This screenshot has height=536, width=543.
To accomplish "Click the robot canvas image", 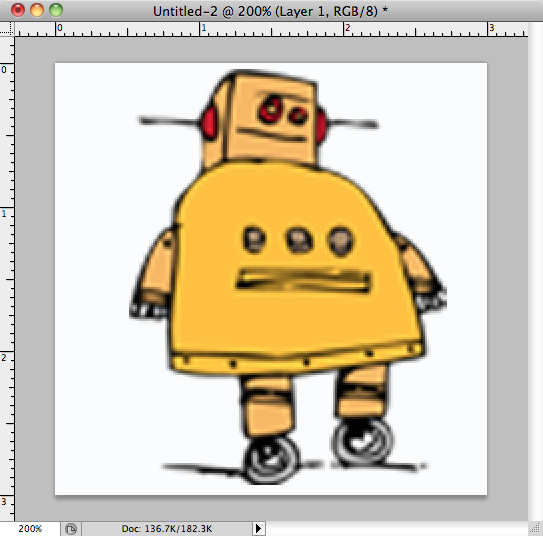I will tap(271, 279).
